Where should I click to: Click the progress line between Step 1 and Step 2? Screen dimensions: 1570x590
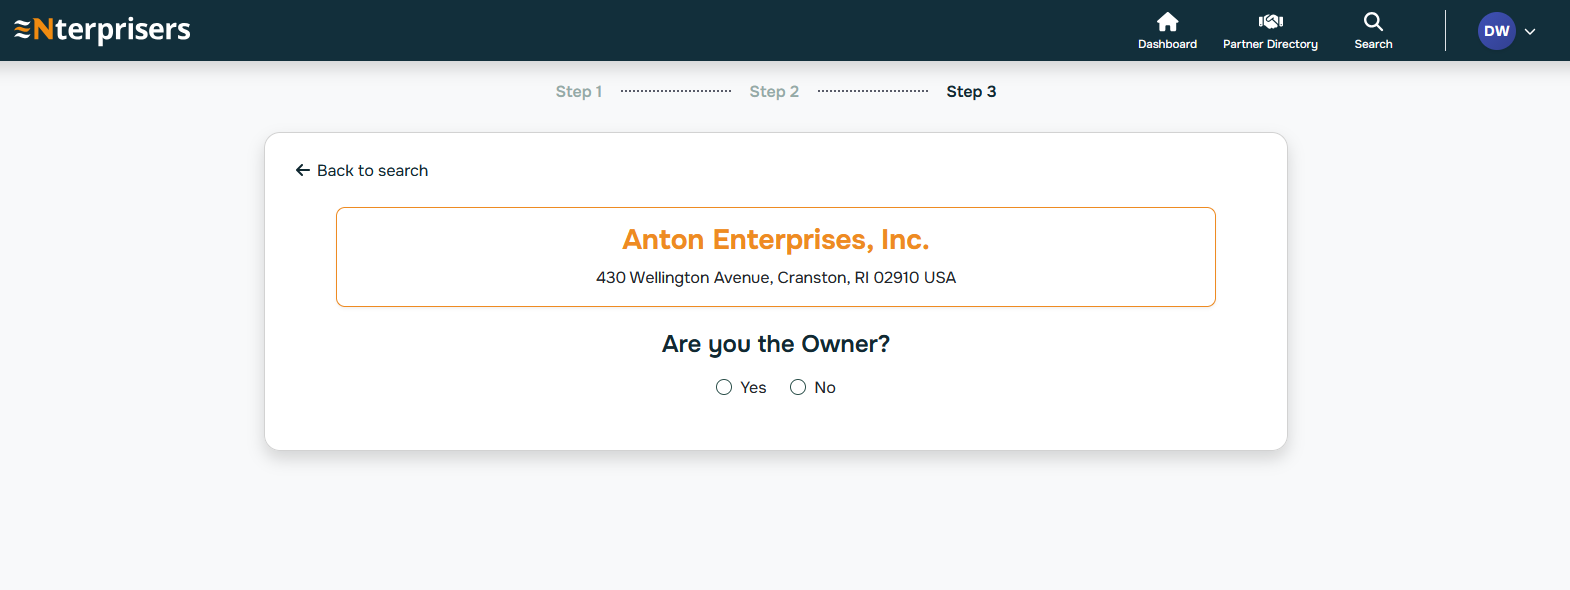675,91
